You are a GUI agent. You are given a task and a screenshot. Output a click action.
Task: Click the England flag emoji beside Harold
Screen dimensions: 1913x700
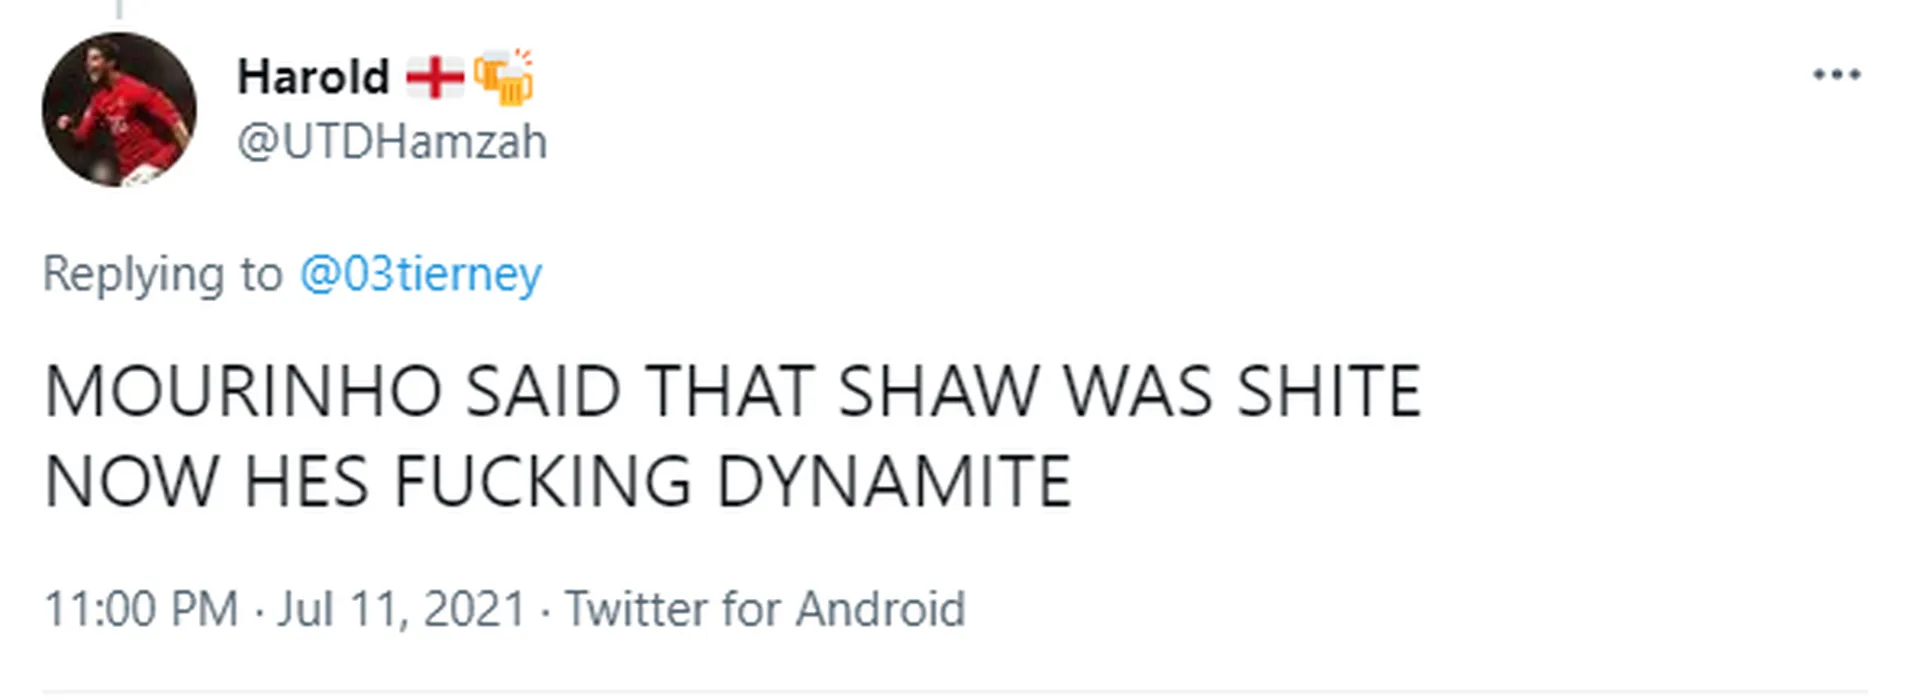click(x=435, y=77)
